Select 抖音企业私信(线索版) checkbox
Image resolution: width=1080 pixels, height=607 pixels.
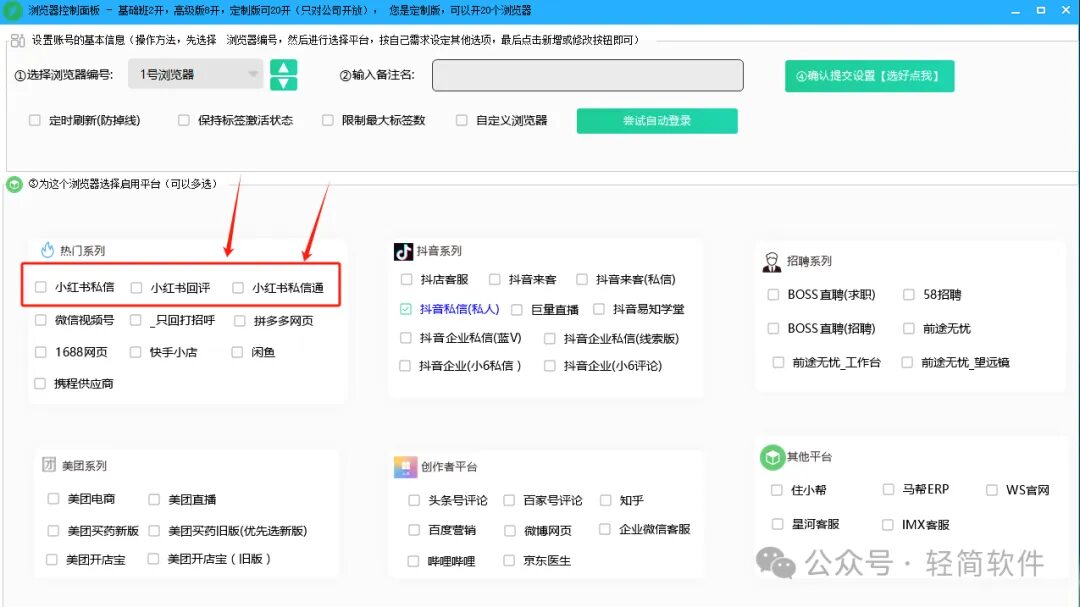tap(550, 338)
